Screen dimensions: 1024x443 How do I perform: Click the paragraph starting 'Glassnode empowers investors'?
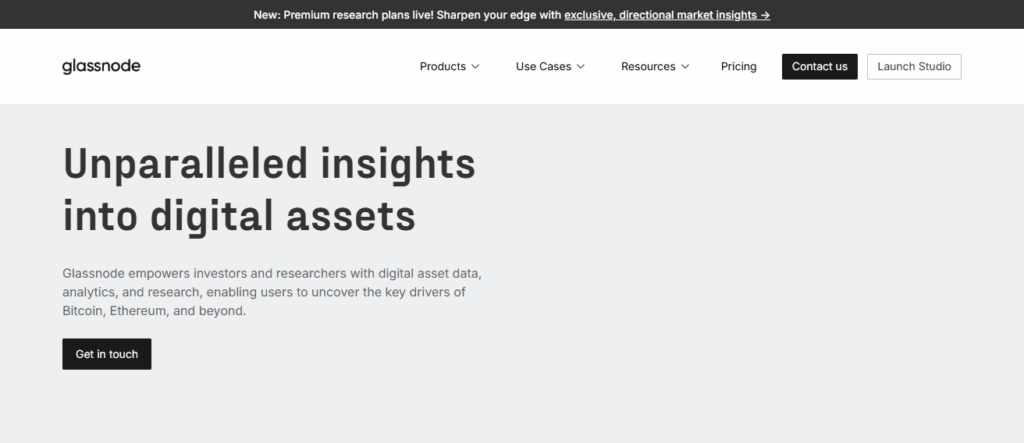pyautogui.click(x=272, y=292)
